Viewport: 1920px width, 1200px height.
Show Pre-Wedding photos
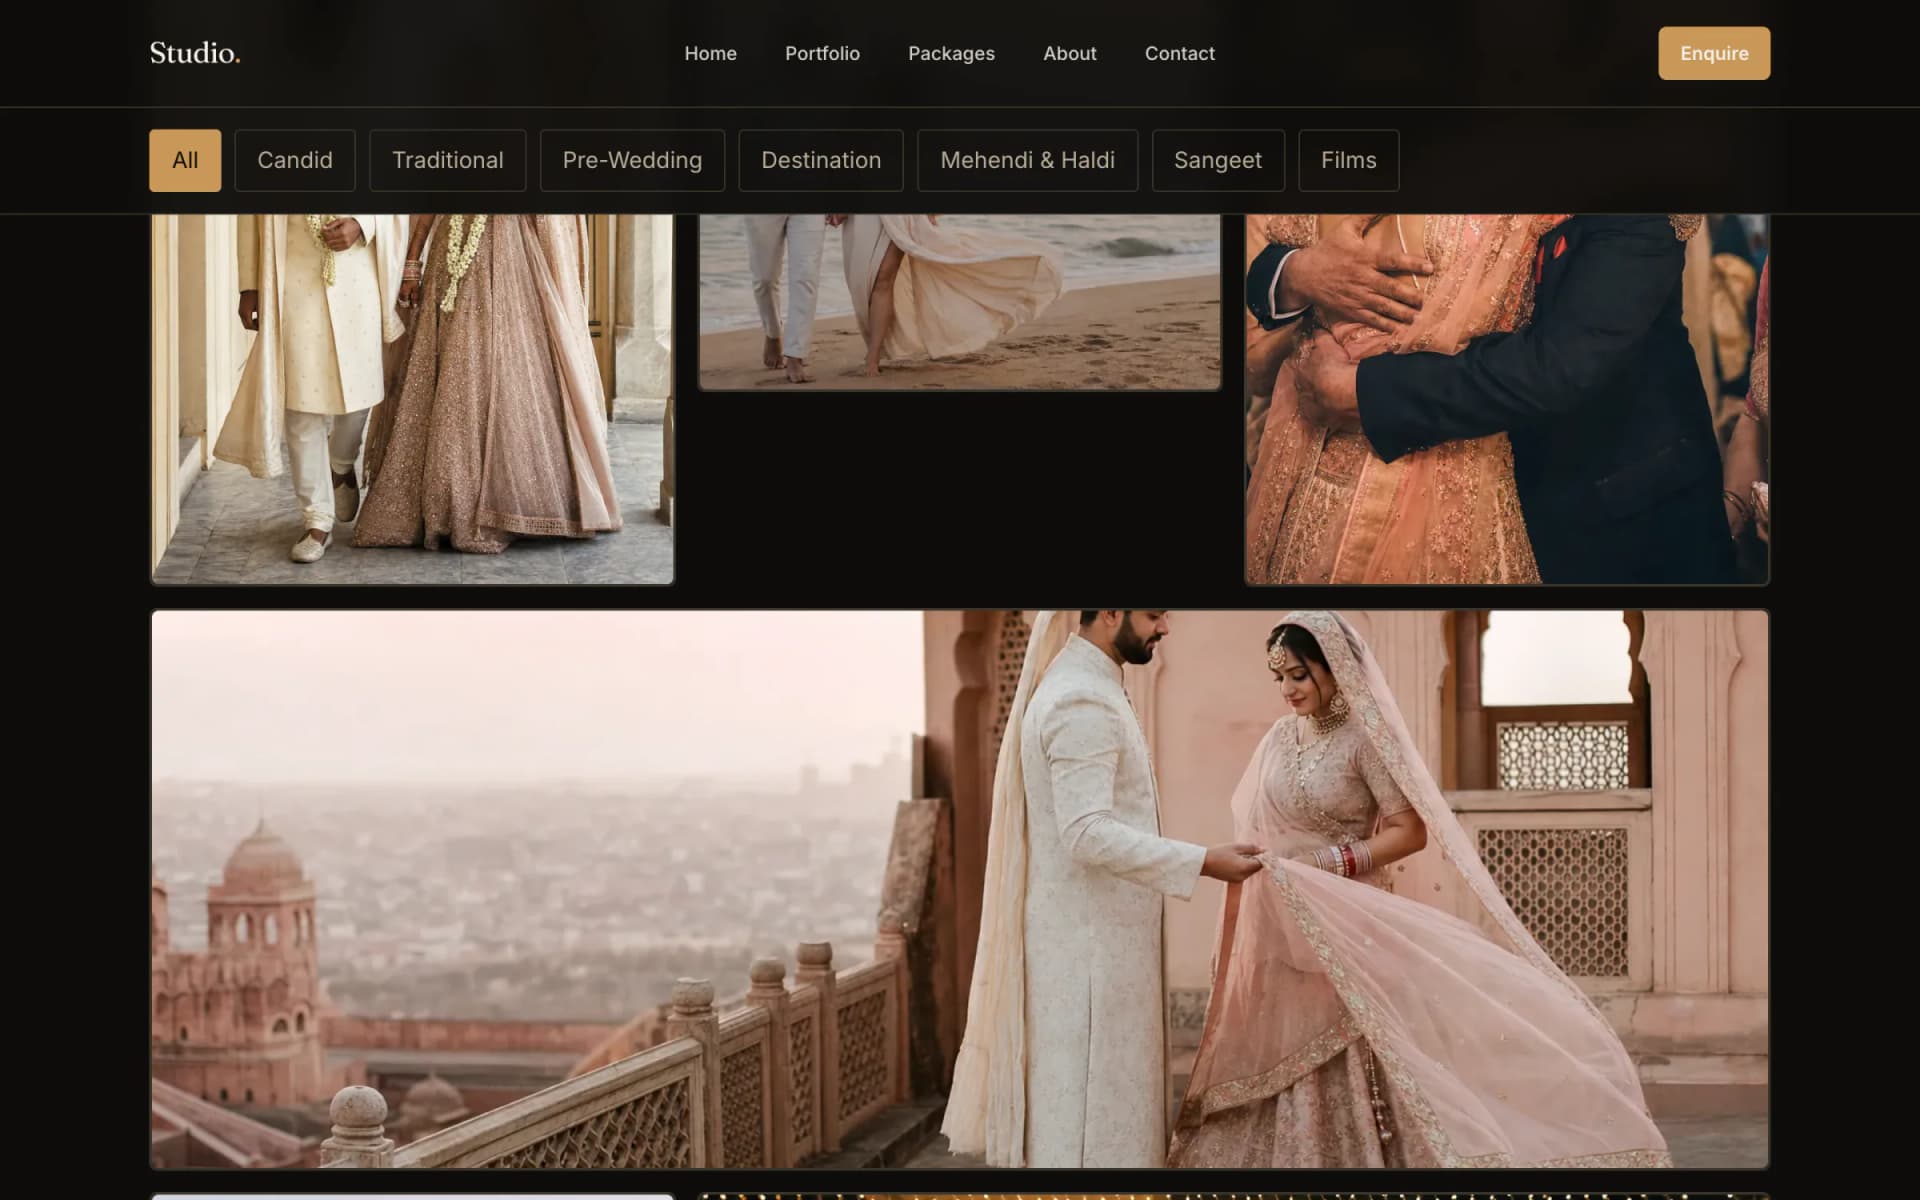[x=632, y=160]
